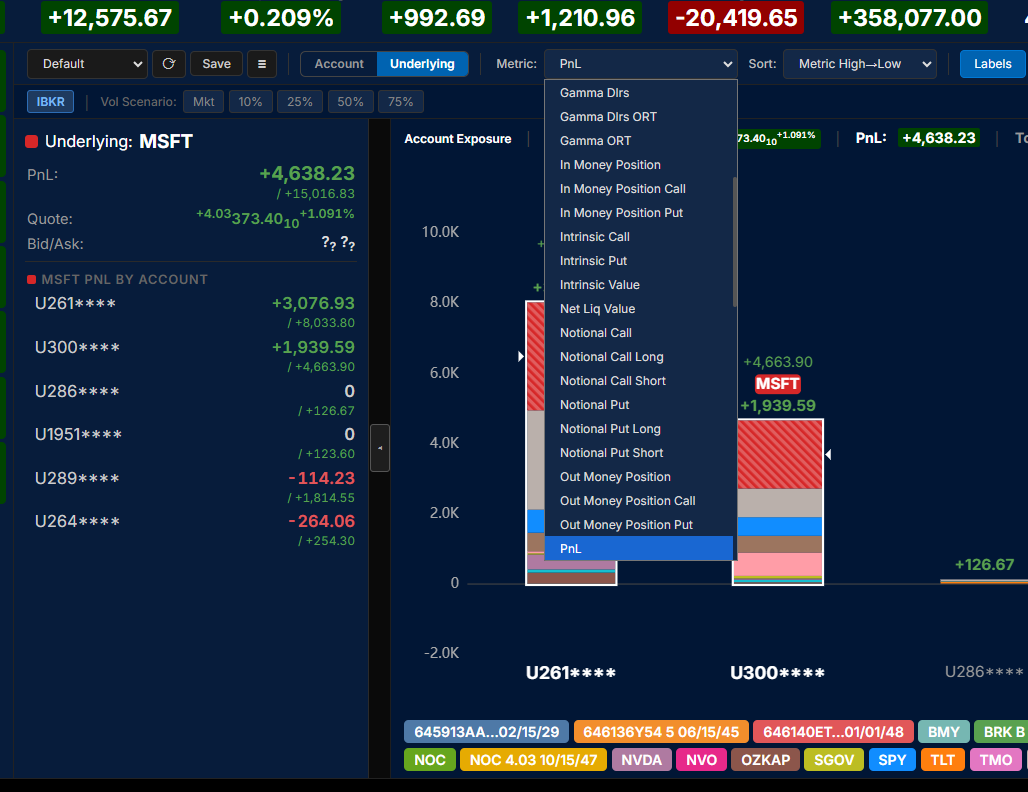Select the SPY ticker chip

click(x=892, y=759)
